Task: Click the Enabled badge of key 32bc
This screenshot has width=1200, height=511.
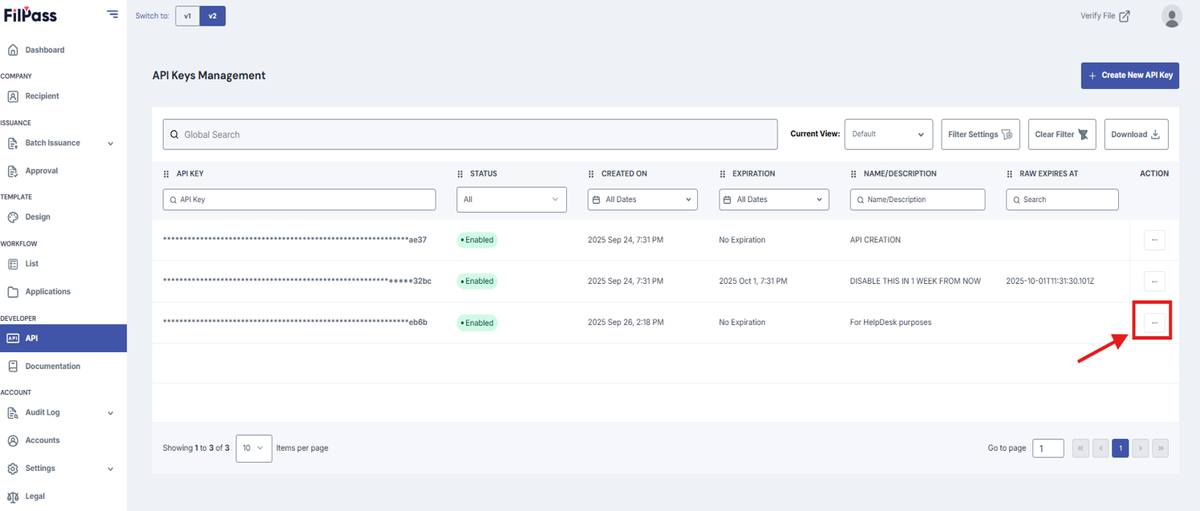Action: pos(477,281)
